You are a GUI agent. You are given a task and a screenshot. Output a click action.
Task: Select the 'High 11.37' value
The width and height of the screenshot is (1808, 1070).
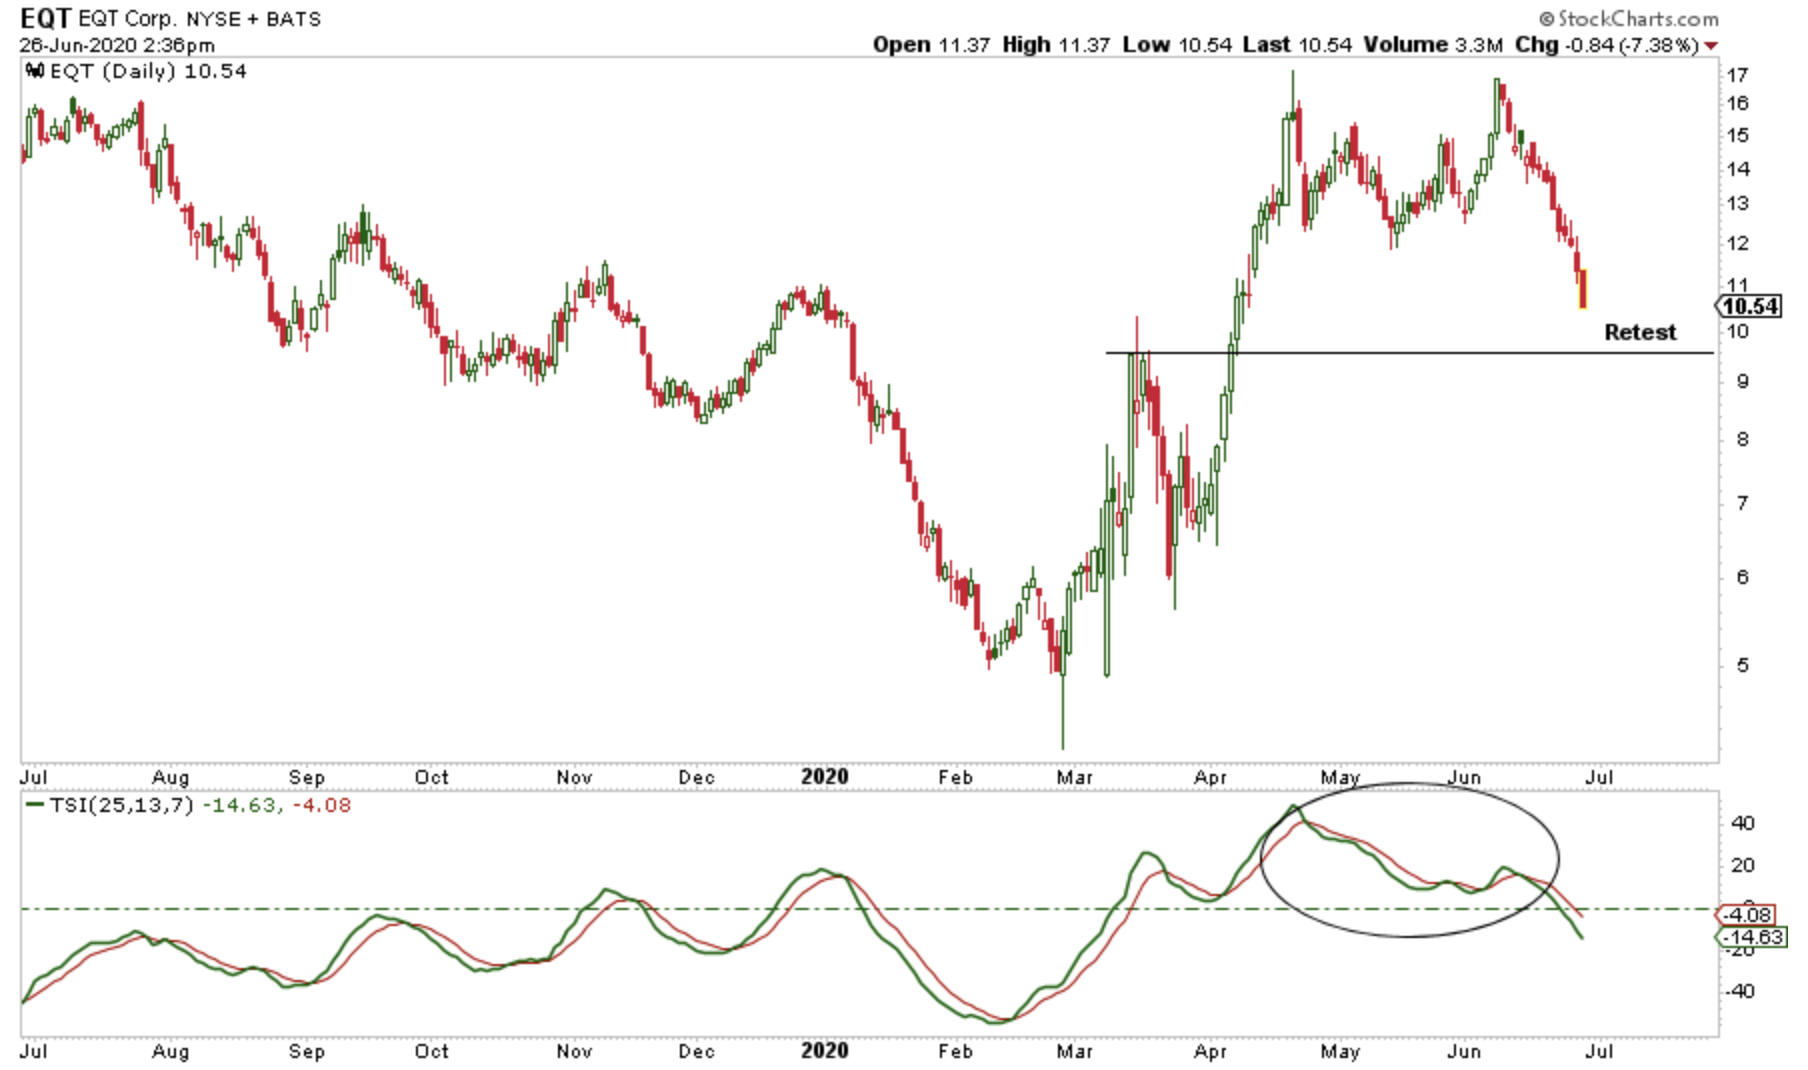(x=1056, y=45)
